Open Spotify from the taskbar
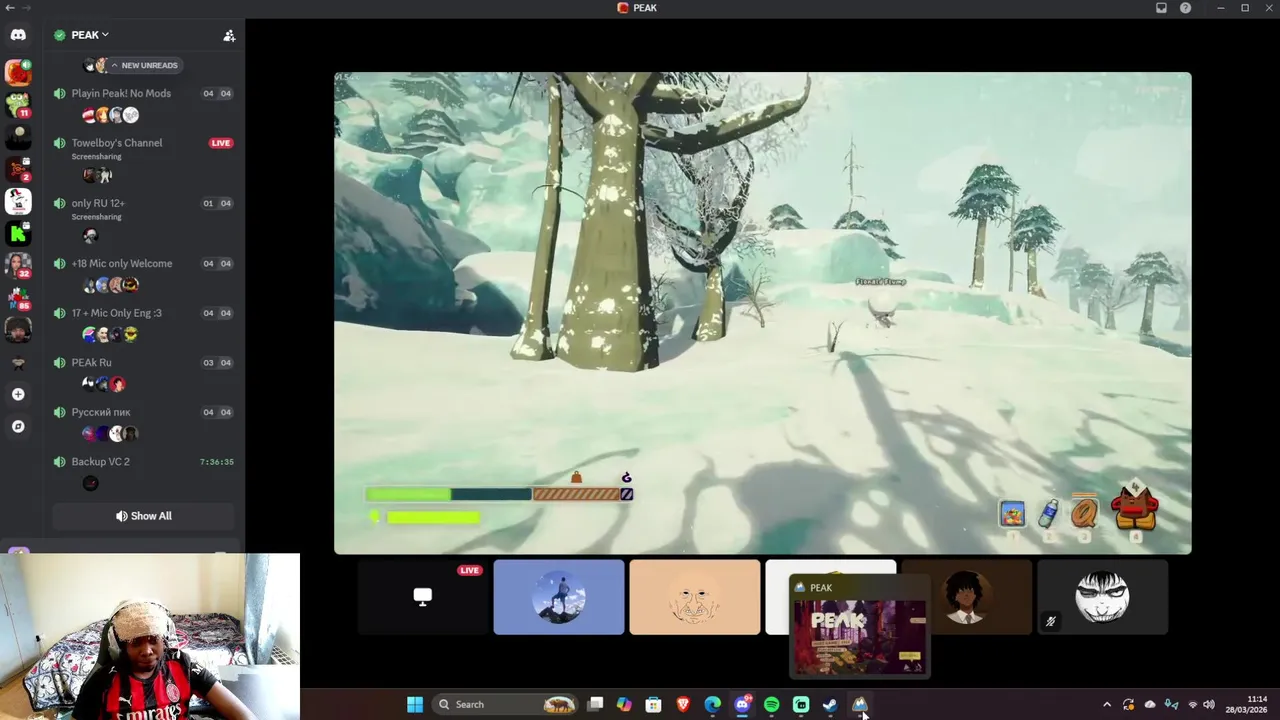Viewport: 1280px width, 720px height. coord(771,704)
